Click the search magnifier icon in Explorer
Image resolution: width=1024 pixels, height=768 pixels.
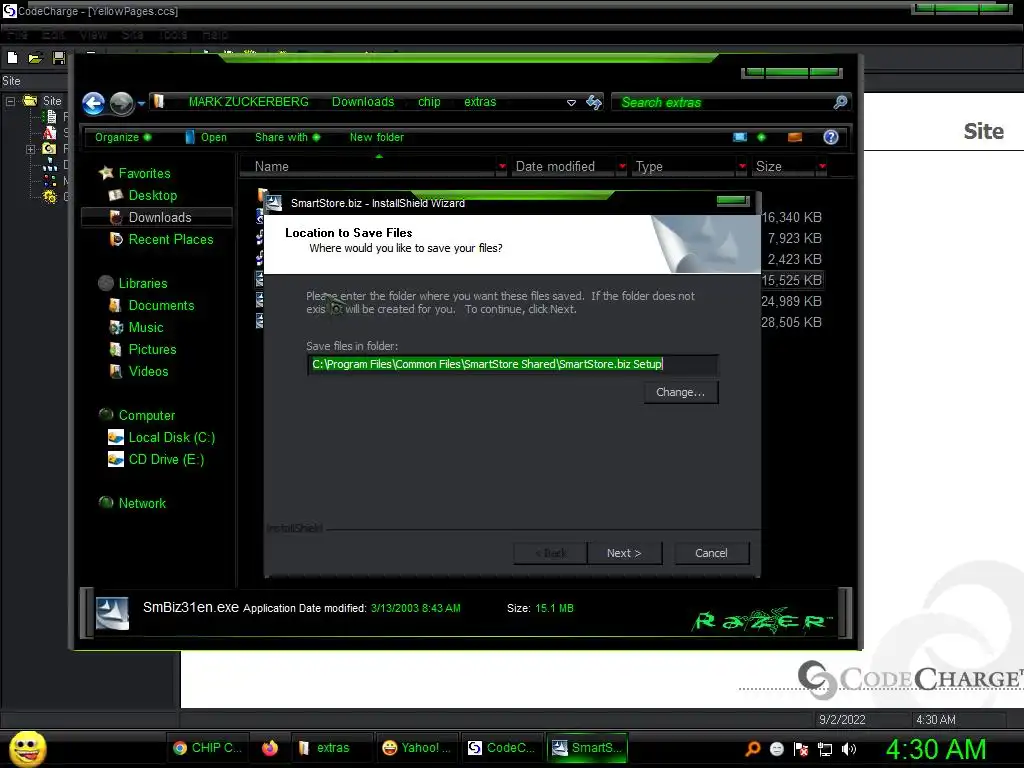(840, 103)
